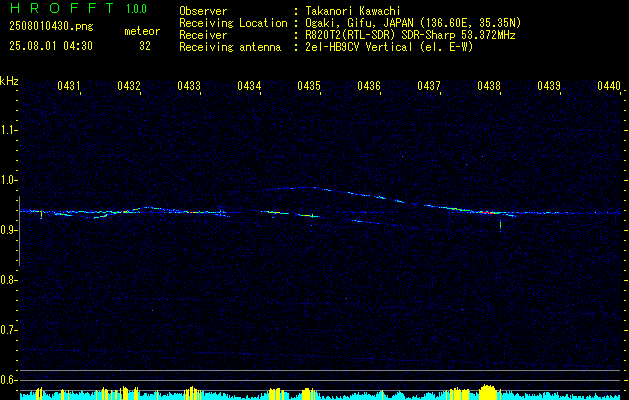
Task: Click the Observer label
Action: coord(203,11)
